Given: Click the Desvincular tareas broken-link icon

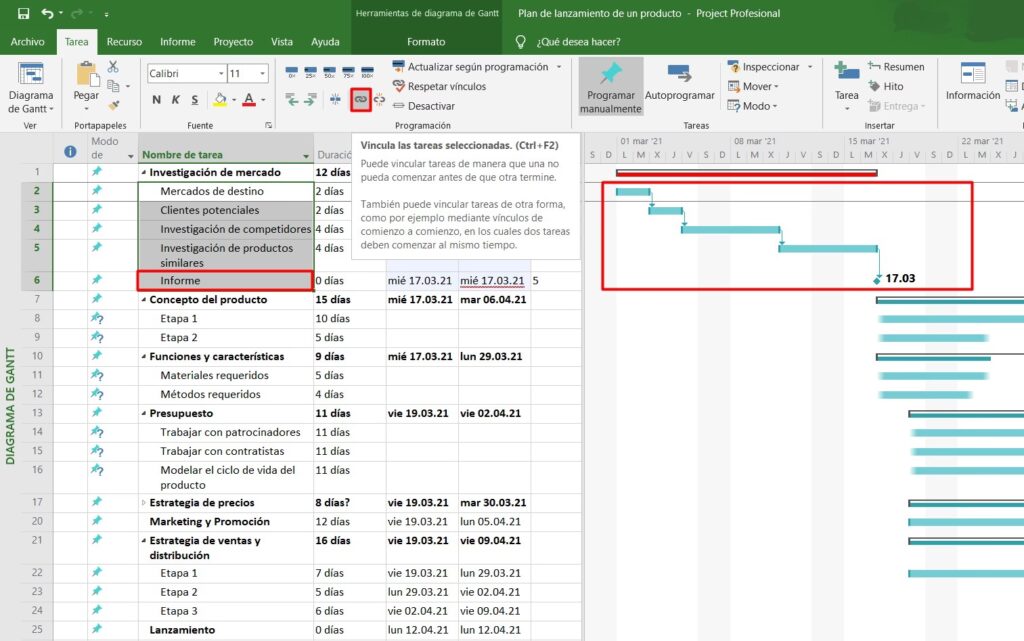Looking at the screenshot, I should pos(380,99).
